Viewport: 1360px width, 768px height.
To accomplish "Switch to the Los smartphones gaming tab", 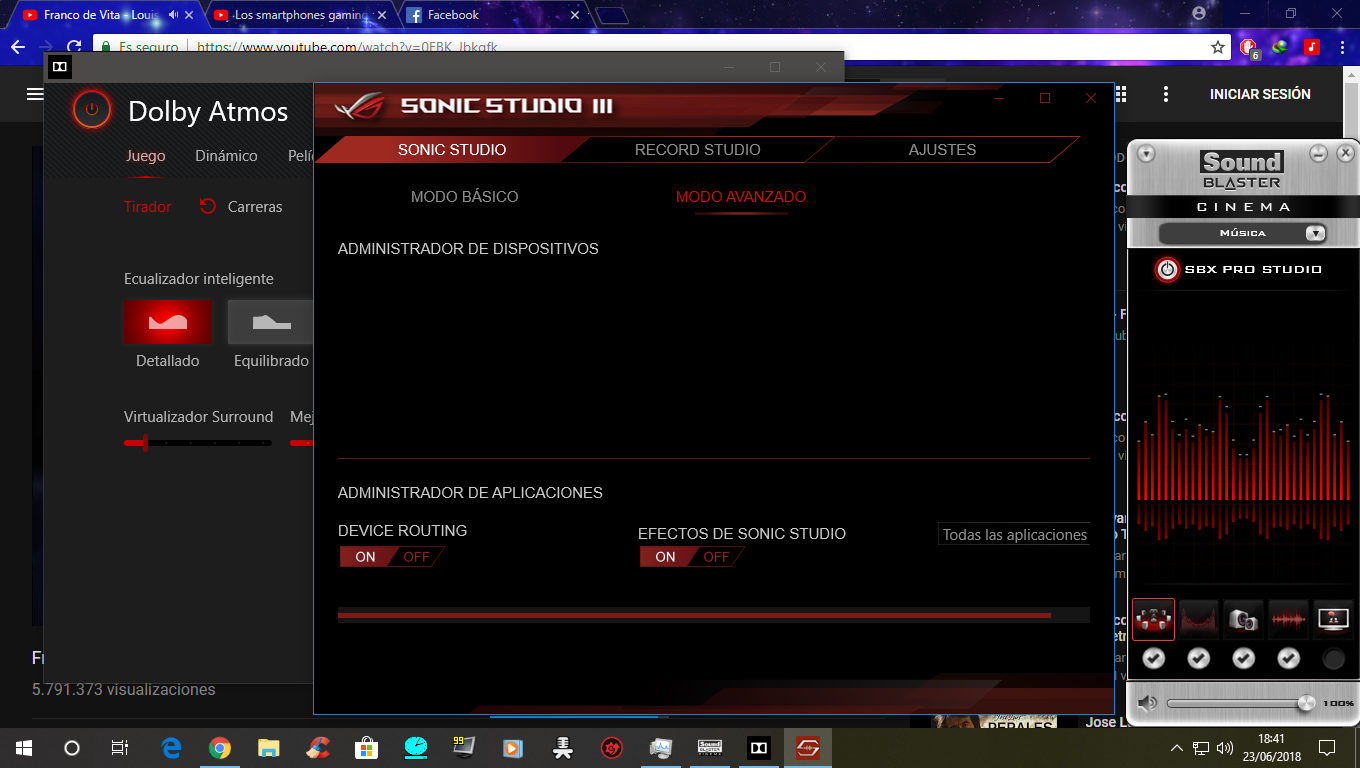I will tap(300, 15).
